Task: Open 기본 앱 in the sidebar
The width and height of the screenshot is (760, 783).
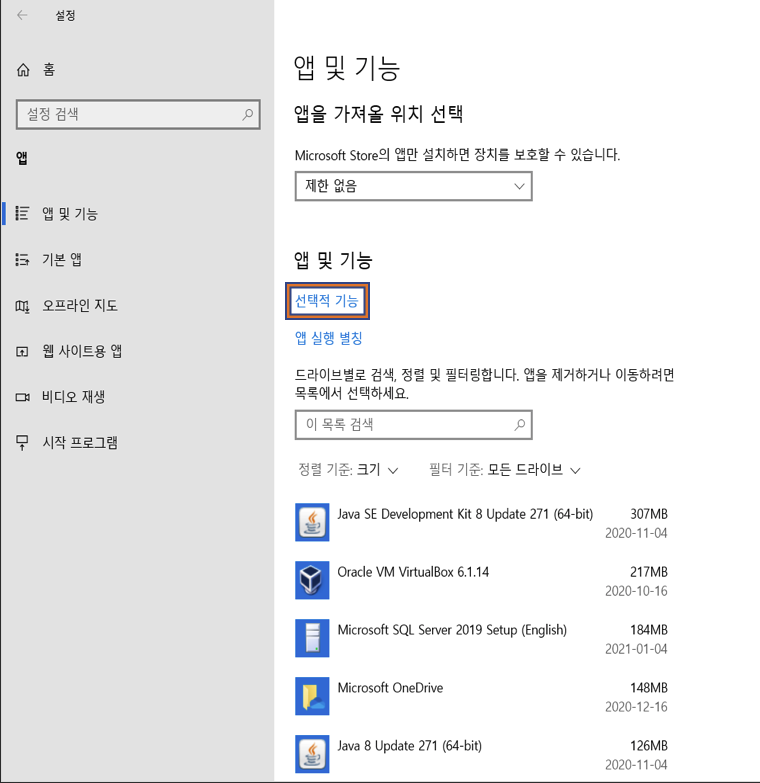Action: click(62, 260)
